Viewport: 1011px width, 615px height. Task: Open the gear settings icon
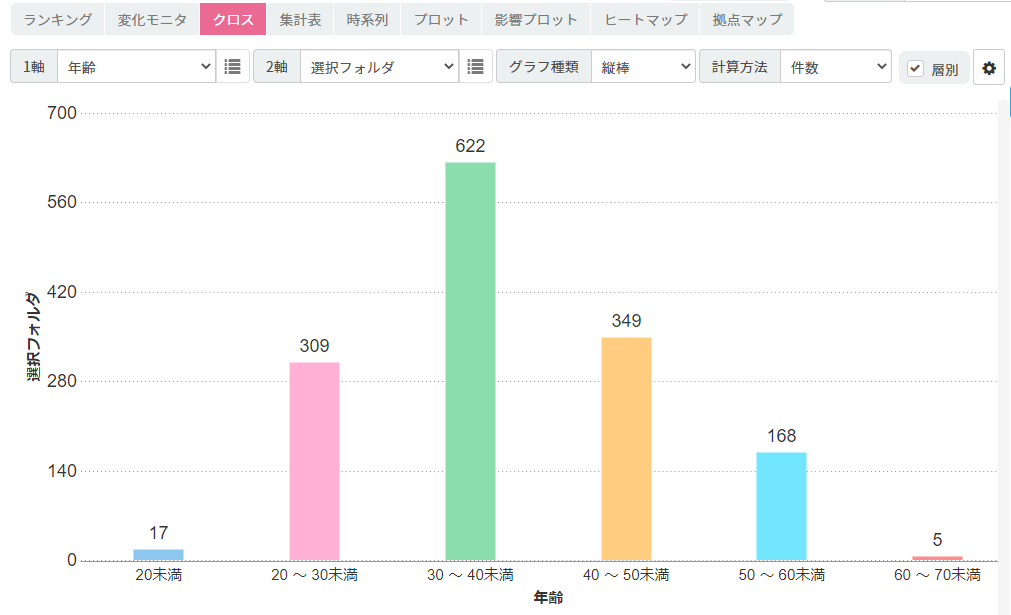(989, 68)
